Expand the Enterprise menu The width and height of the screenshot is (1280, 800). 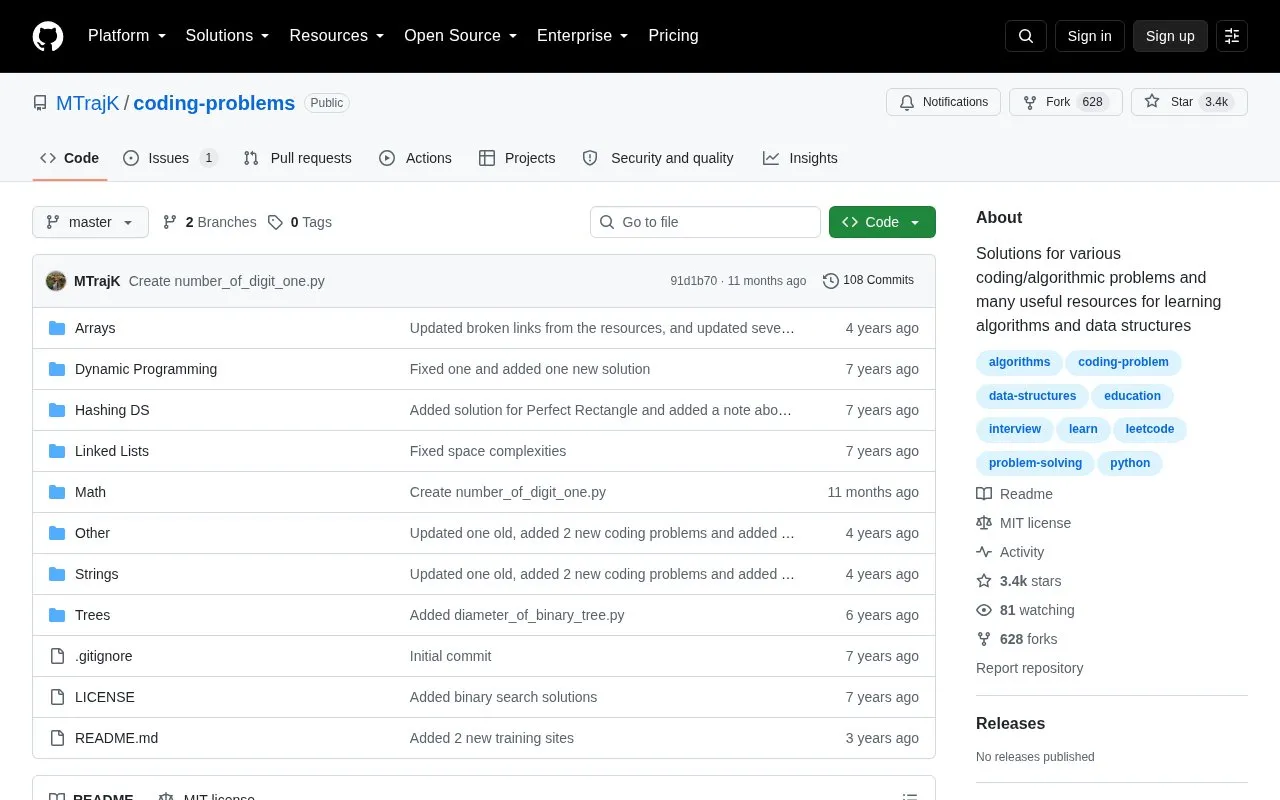tap(583, 36)
